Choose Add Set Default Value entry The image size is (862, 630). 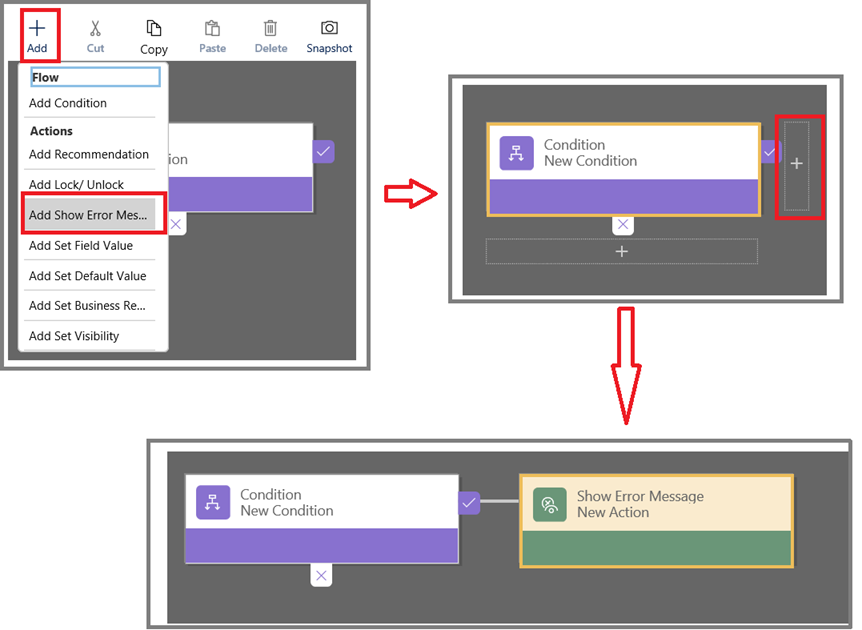coord(88,276)
